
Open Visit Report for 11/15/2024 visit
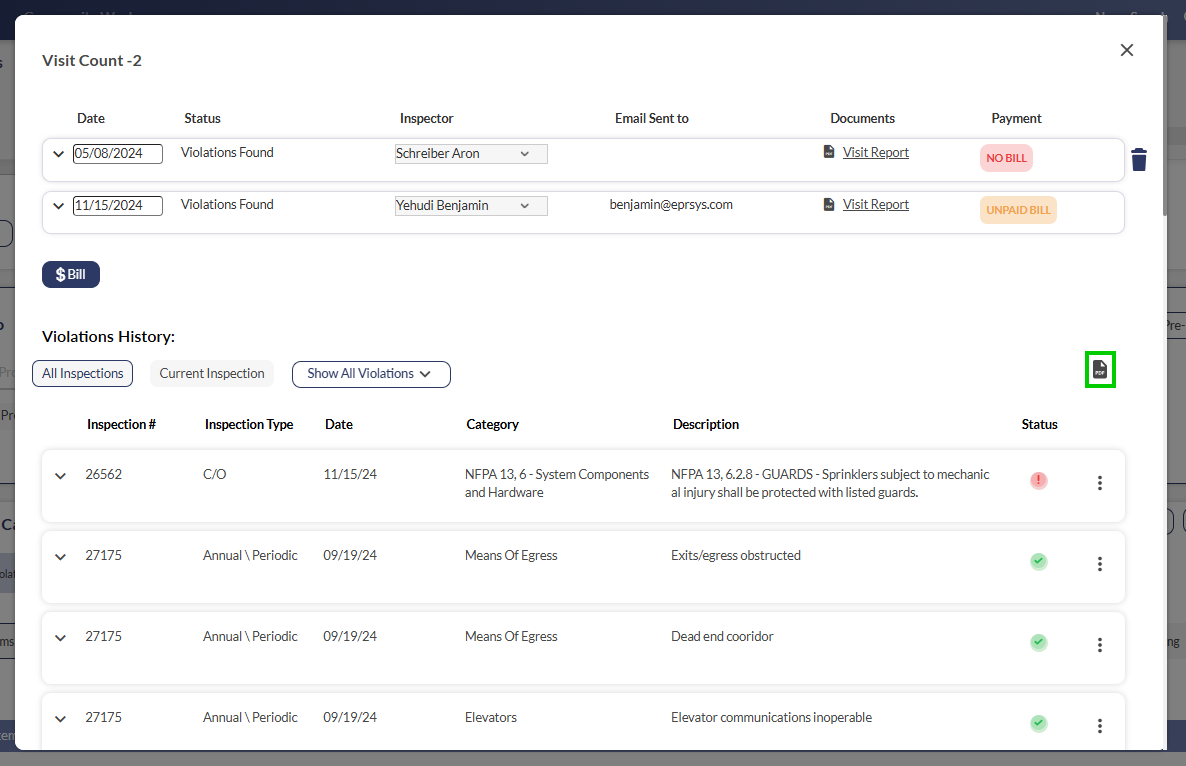tap(875, 205)
